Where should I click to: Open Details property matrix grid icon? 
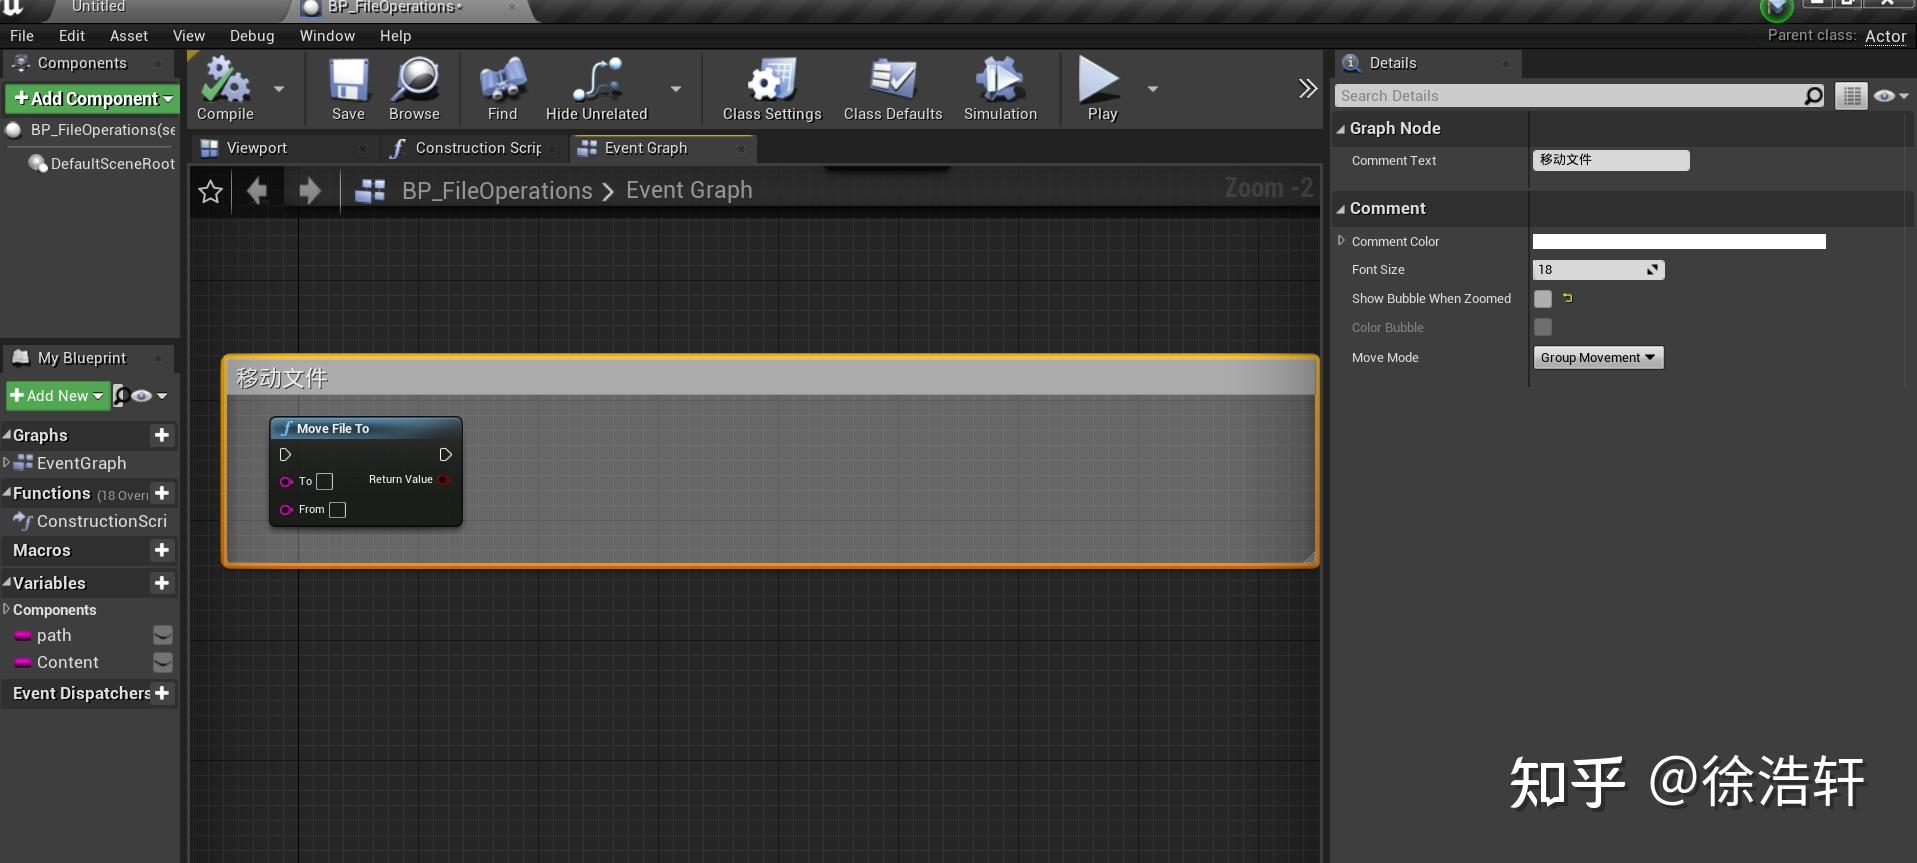1851,96
